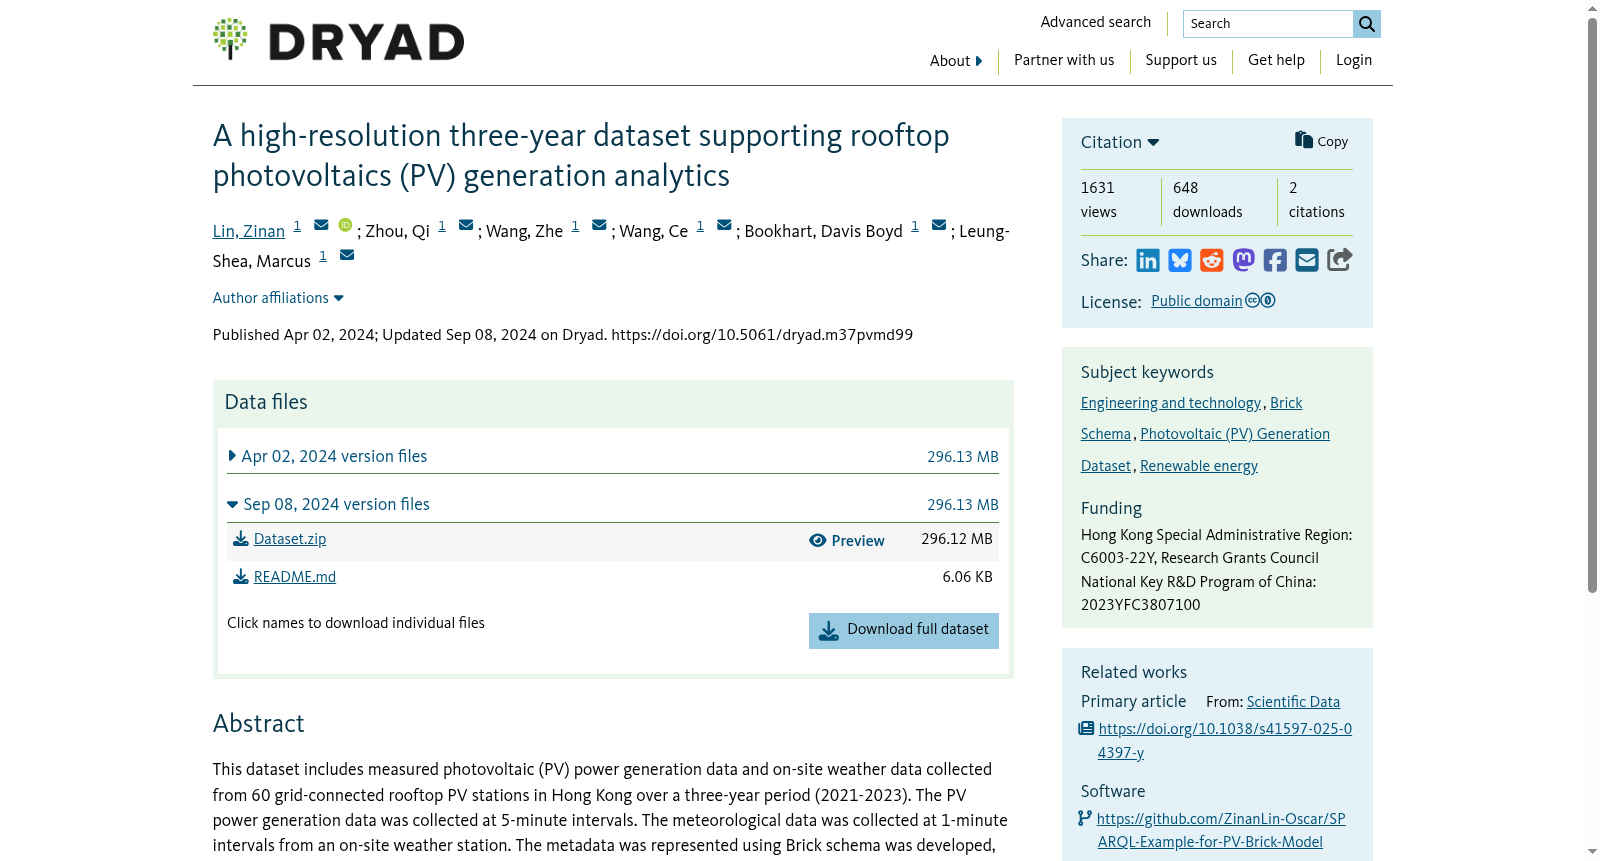This screenshot has width=1600, height=861.
Task: Share dataset on Mastodon
Action: 1244,261
